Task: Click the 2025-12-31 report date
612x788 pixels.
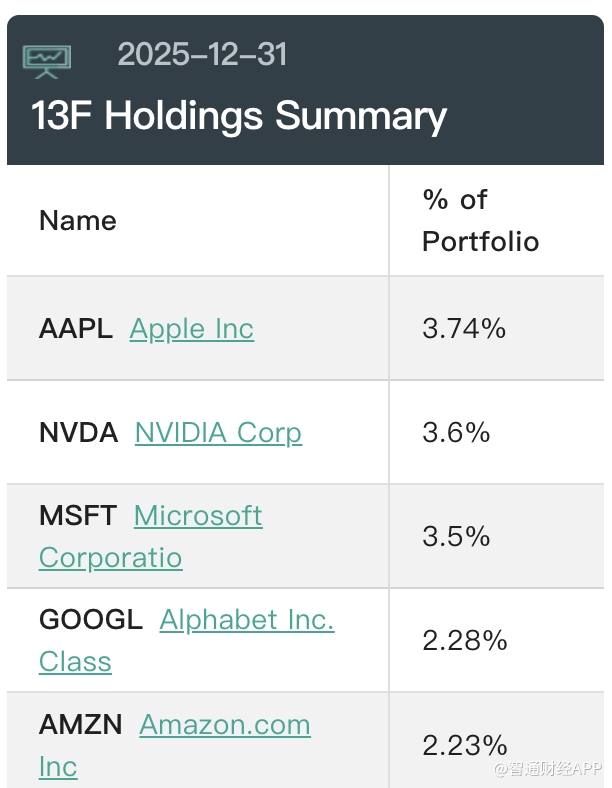Action: pos(202,54)
